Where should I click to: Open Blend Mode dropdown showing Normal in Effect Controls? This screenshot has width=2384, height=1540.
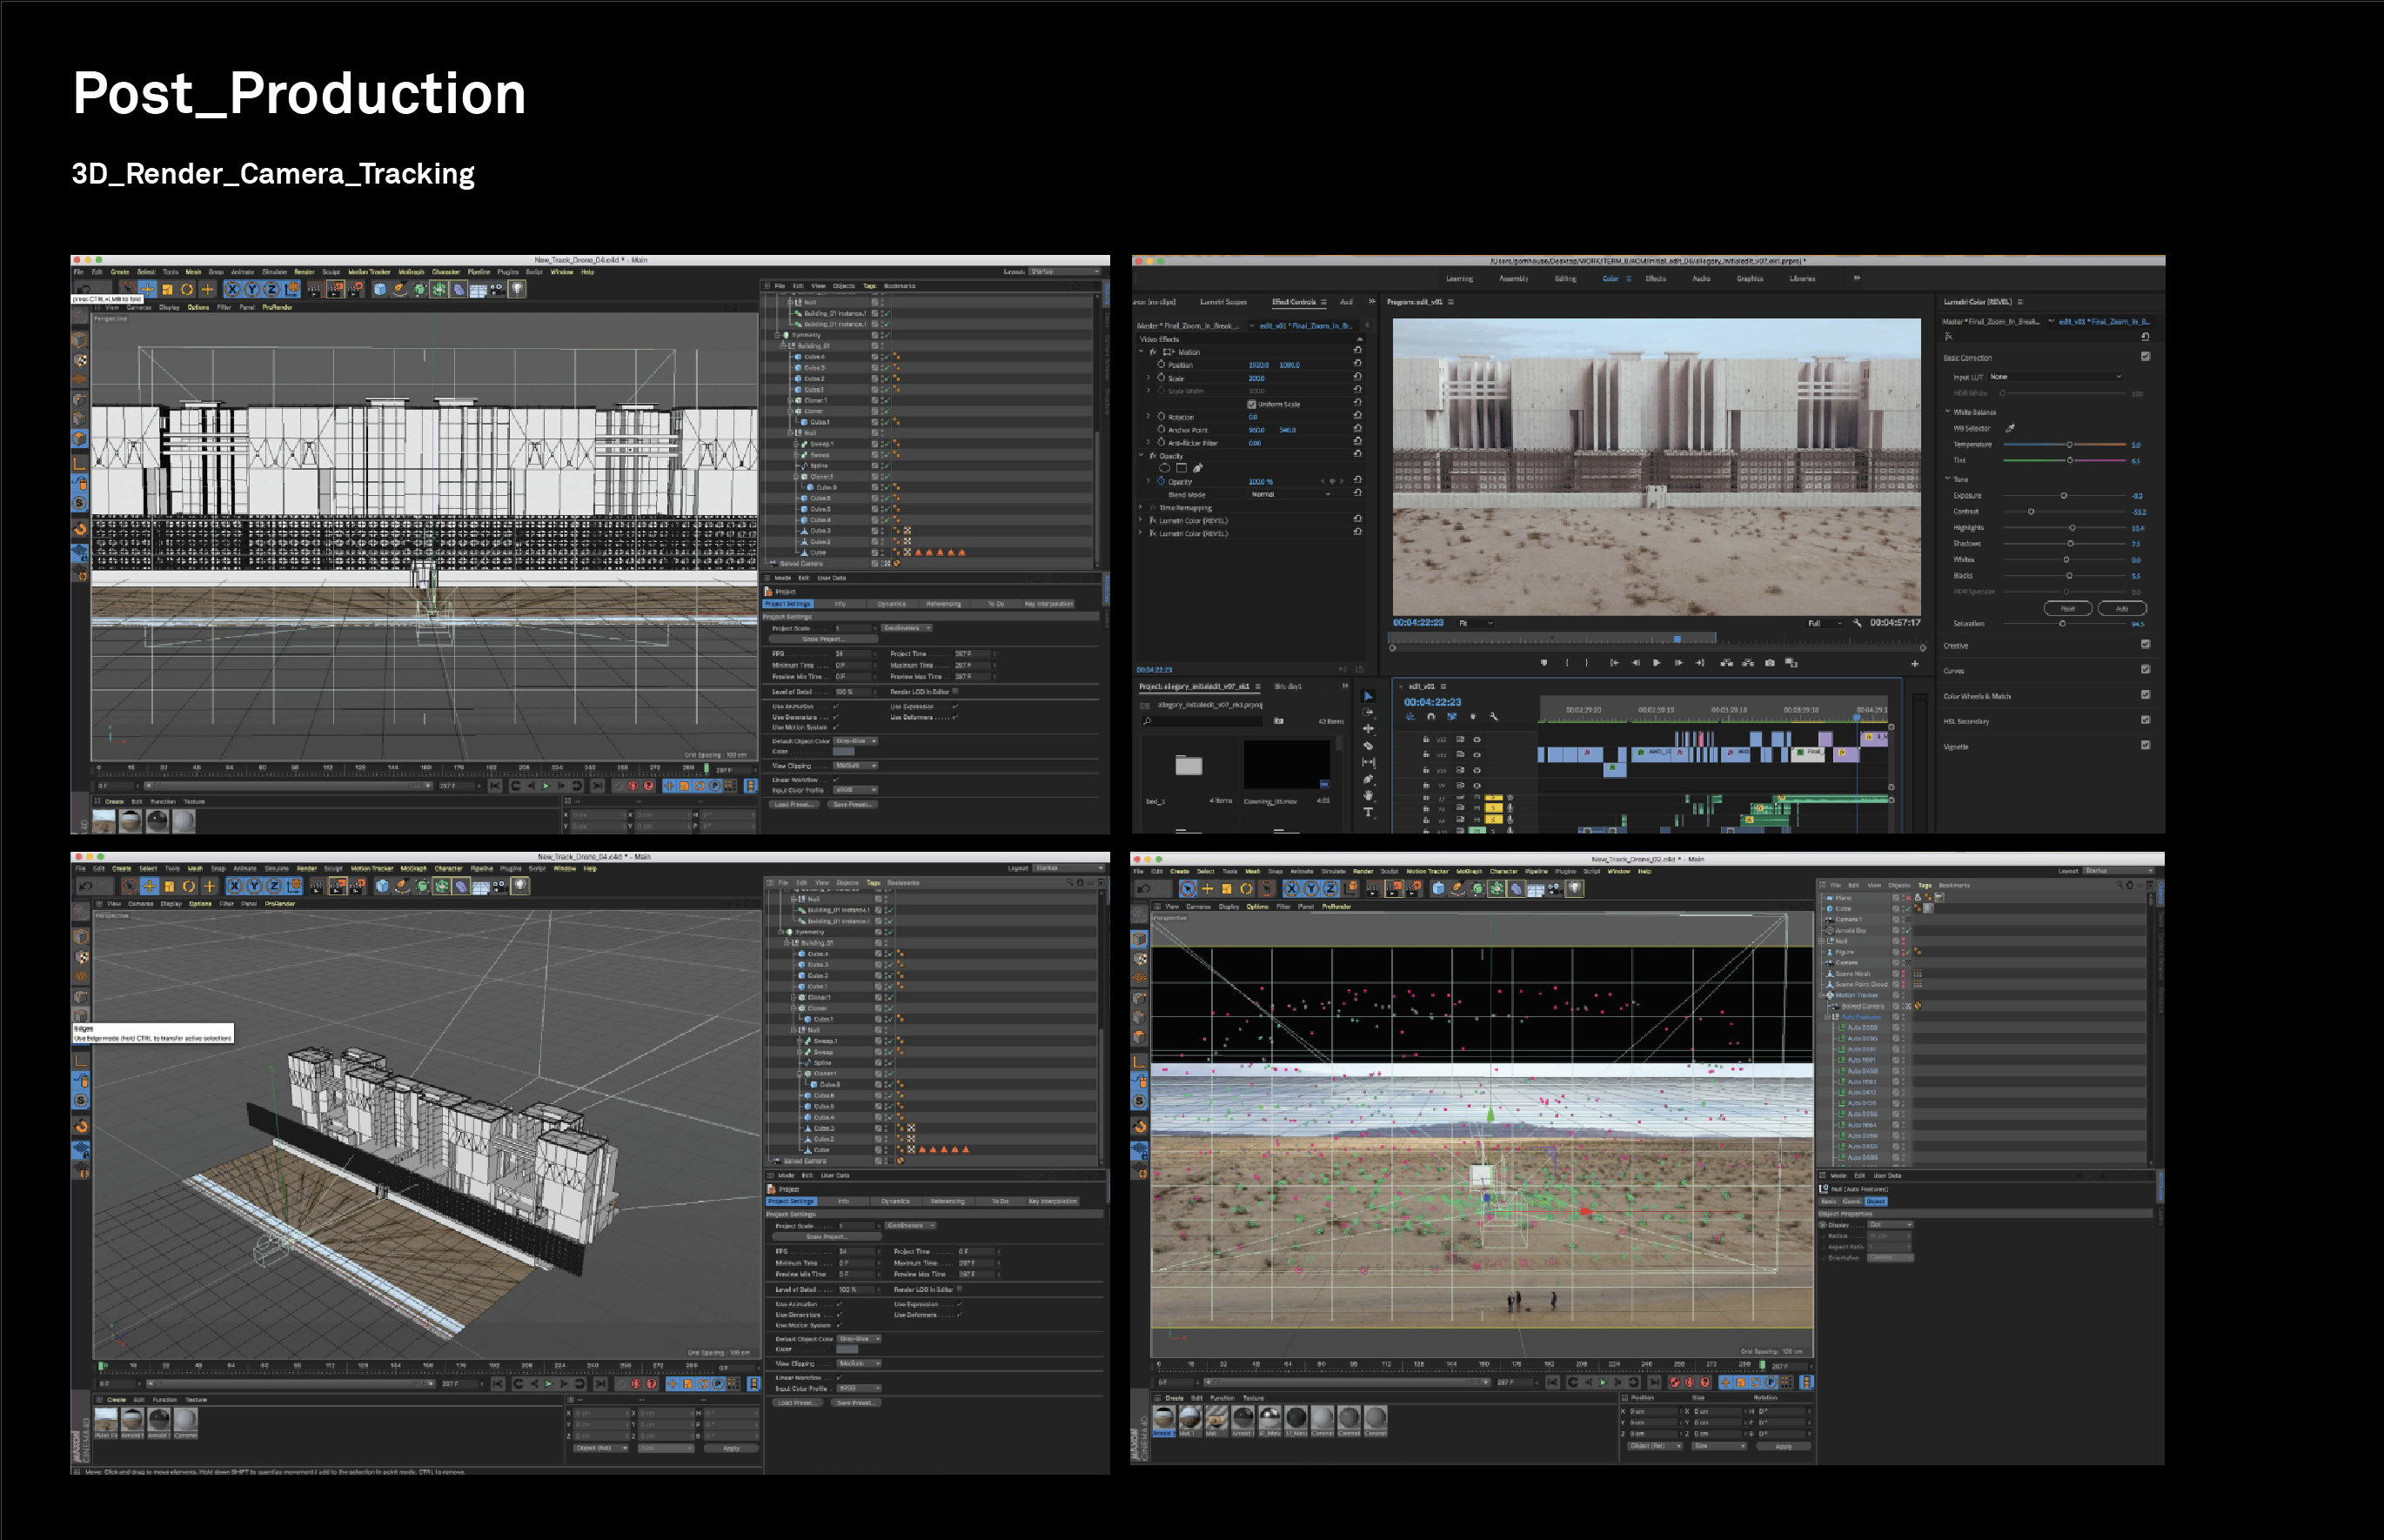(x=1290, y=494)
